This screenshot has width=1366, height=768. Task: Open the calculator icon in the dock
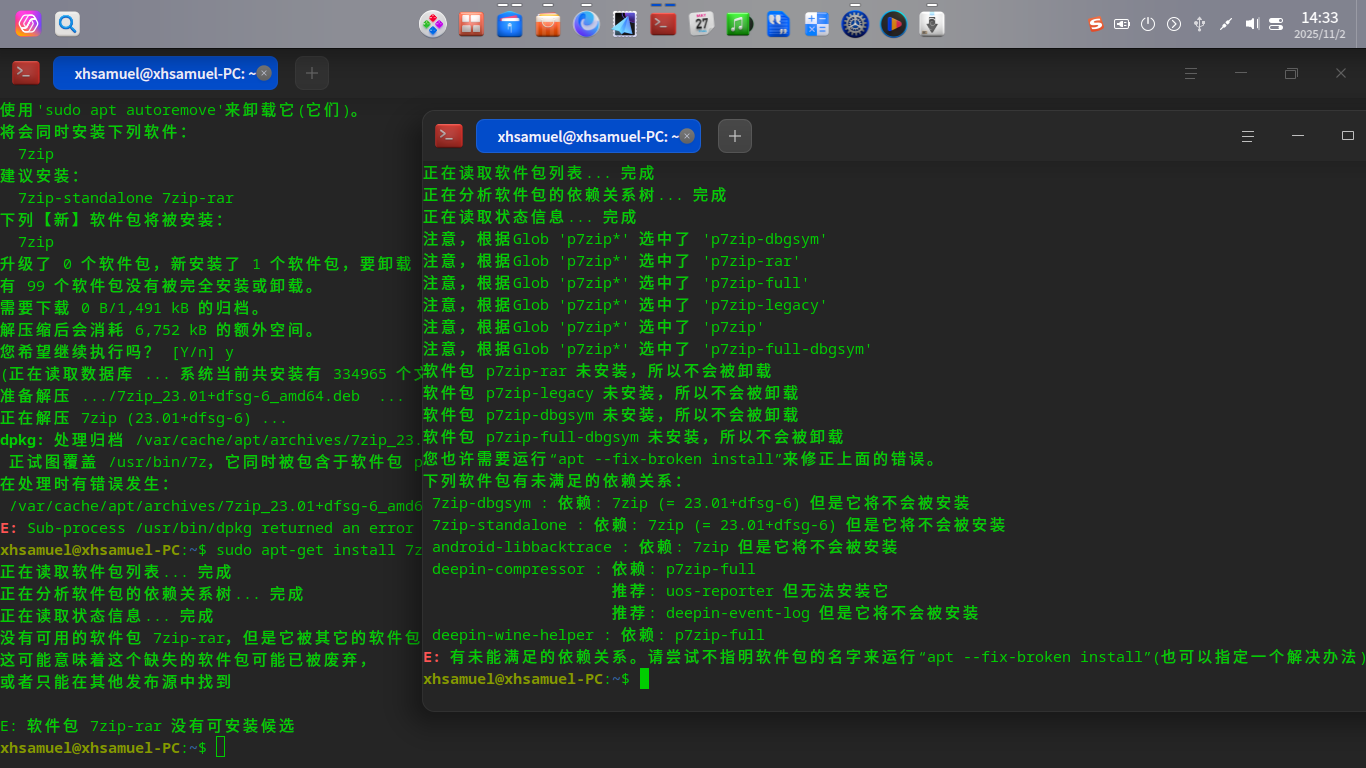click(x=817, y=24)
